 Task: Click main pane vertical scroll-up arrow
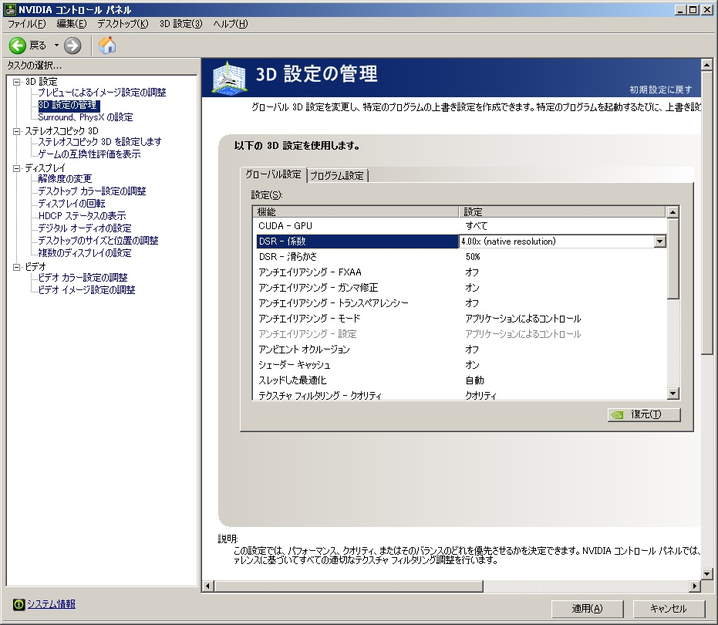point(707,65)
